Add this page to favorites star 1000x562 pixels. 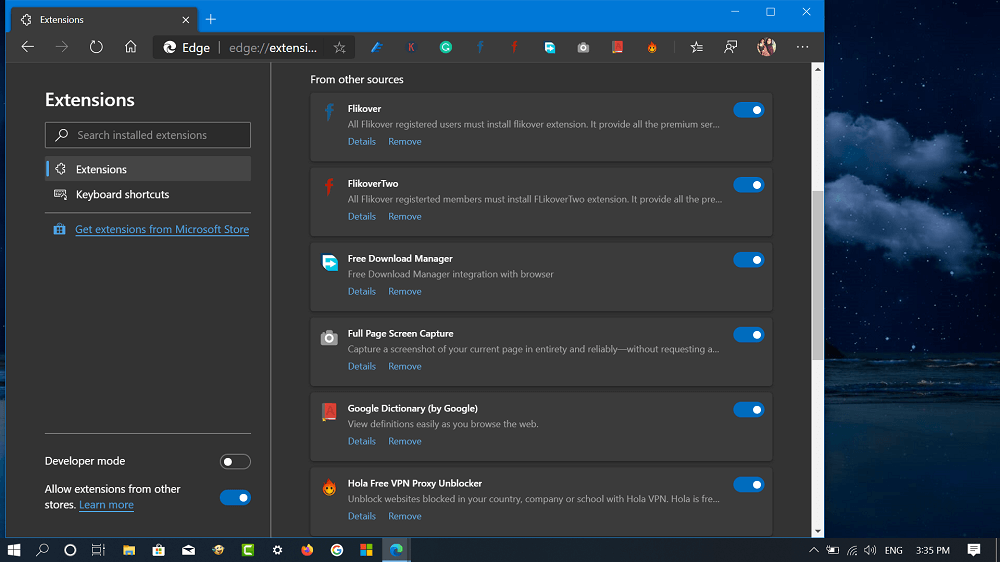click(339, 47)
